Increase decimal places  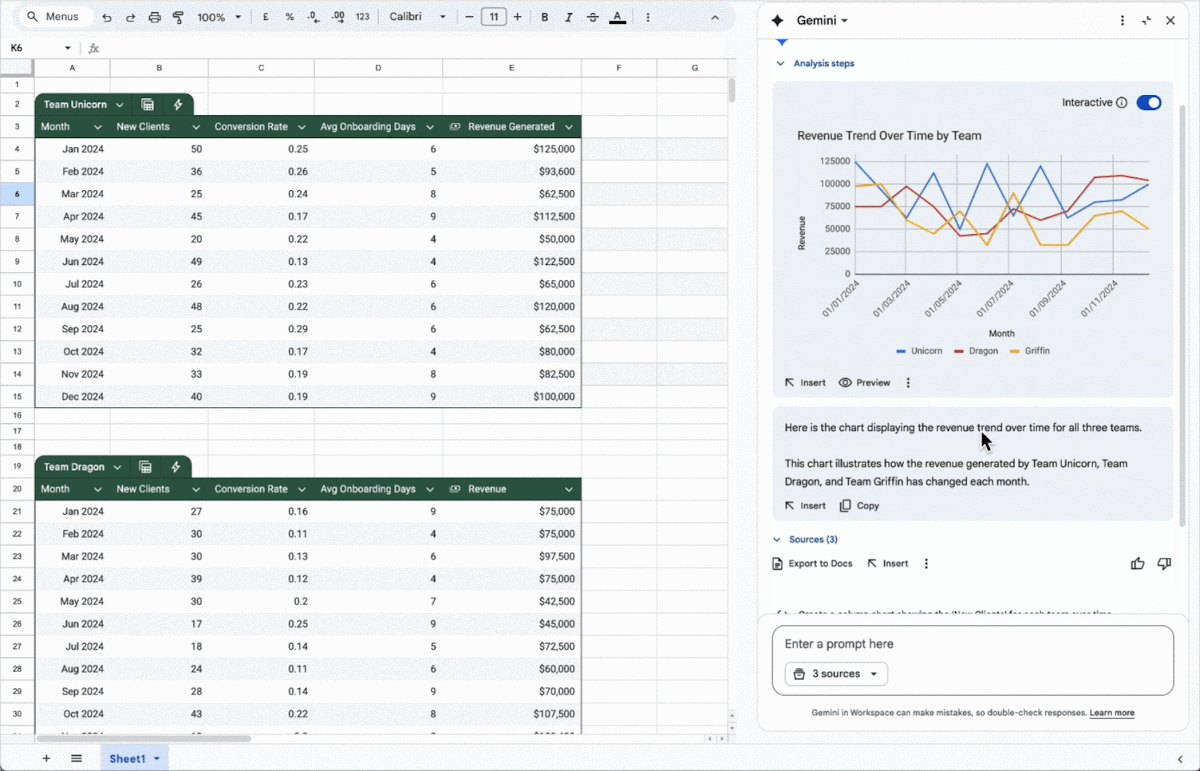tap(338, 17)
